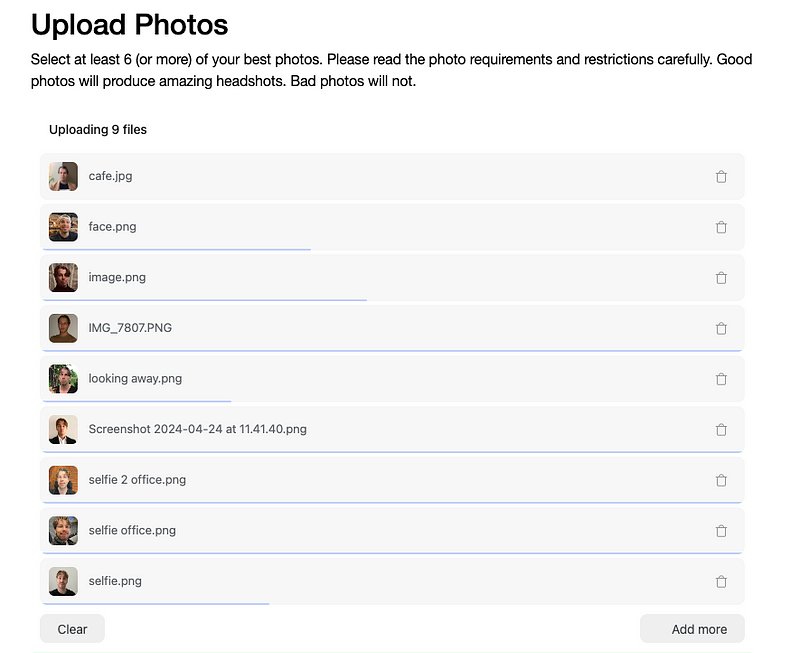The height and width of the screenshot is (653, 800).
Task: Click the Add more button
Action: pyautogui.click(x=692, y=629)
